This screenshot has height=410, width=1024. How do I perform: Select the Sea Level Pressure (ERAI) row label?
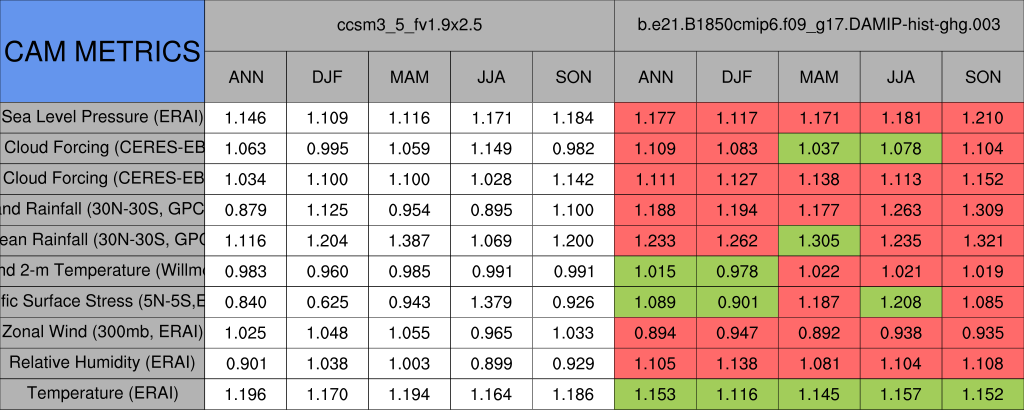(102, 118)
